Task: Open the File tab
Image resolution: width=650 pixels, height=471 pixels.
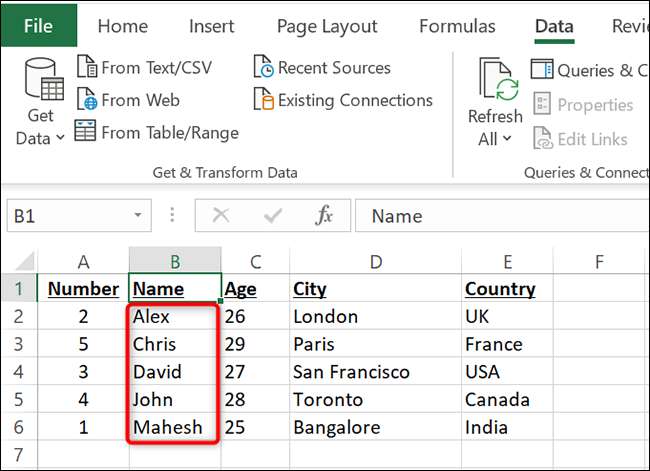Action: [x=38, y=26]
